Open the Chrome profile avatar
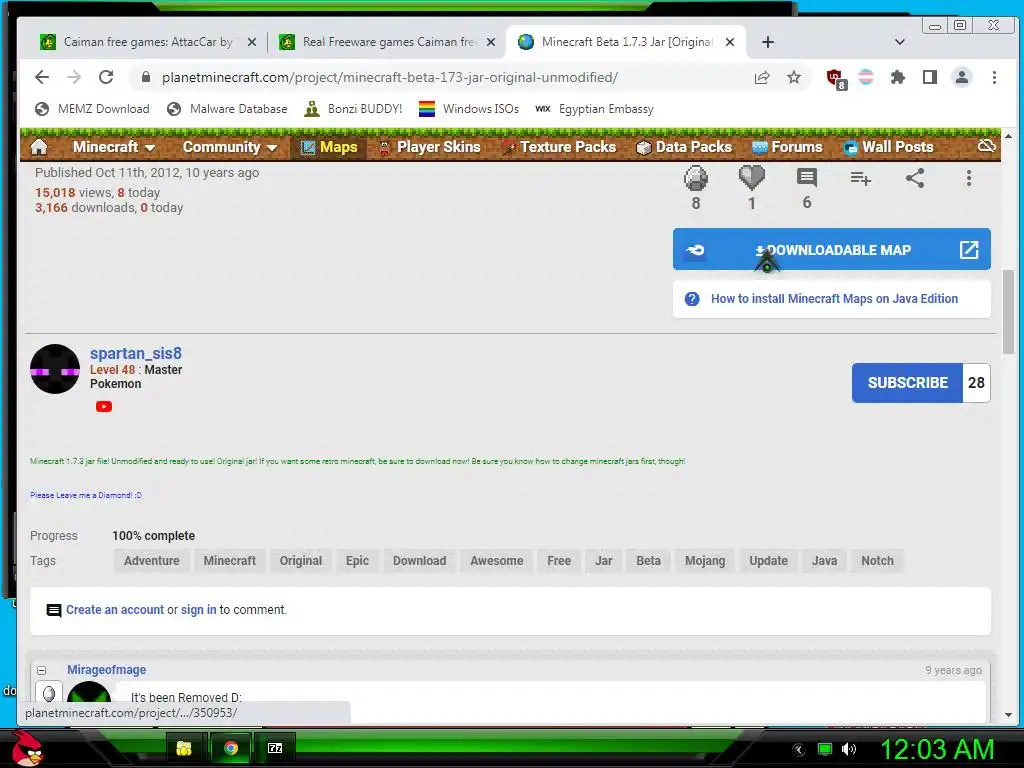This screenshot has width=1024, height=768. [x=961, y=78]
